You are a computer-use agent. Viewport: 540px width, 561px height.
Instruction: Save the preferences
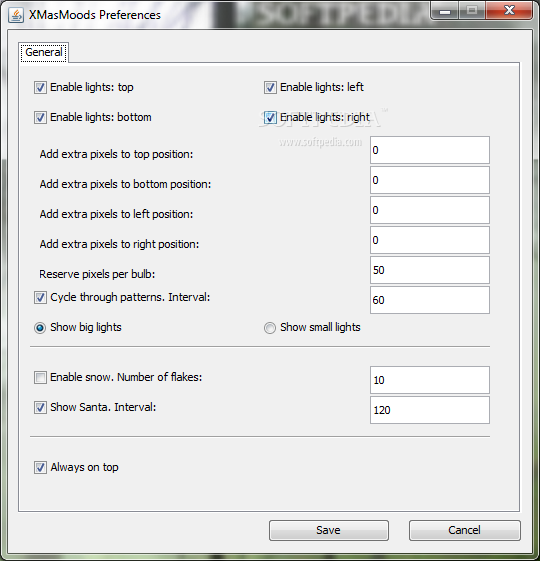pos(329,530)
